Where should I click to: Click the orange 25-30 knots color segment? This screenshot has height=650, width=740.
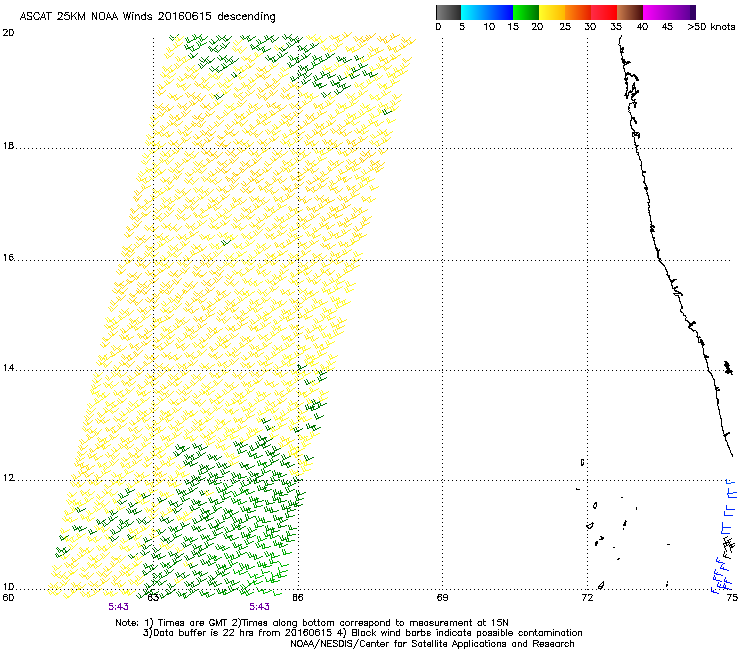(x=578, y=12)
